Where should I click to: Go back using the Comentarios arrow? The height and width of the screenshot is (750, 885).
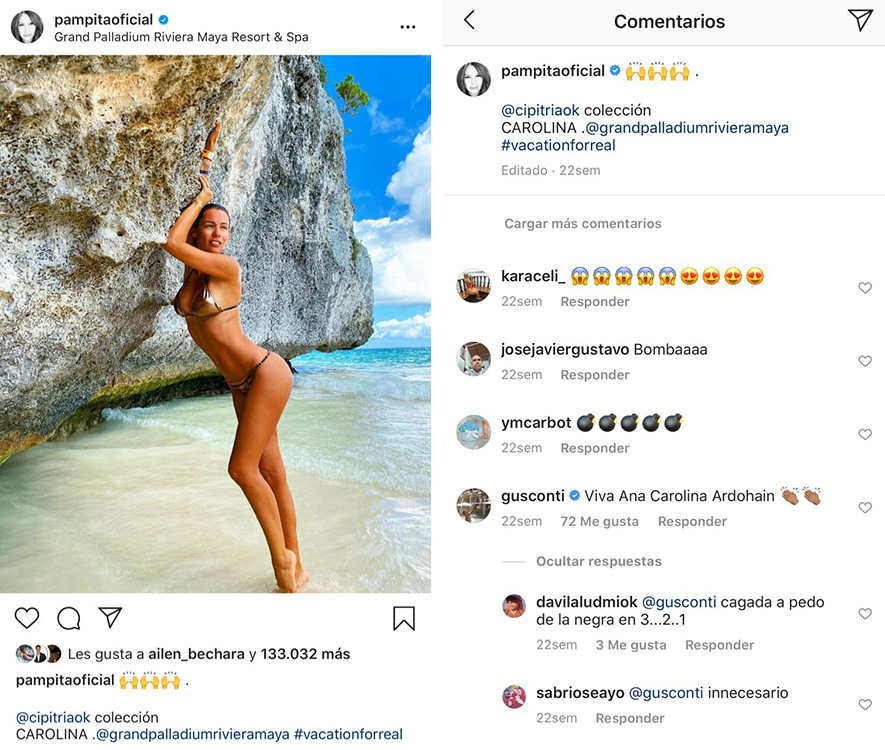point(469,20)
